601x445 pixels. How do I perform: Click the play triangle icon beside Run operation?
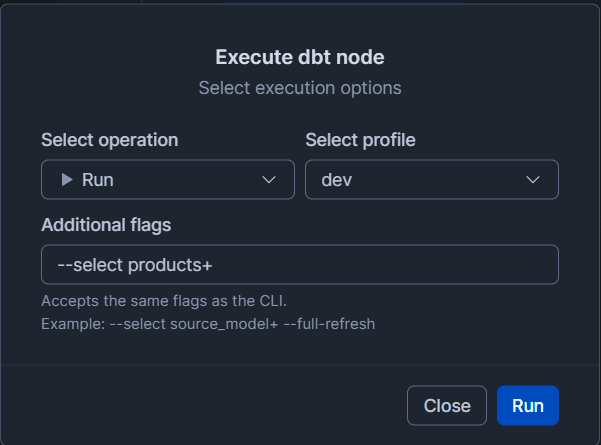click(67, 179)
